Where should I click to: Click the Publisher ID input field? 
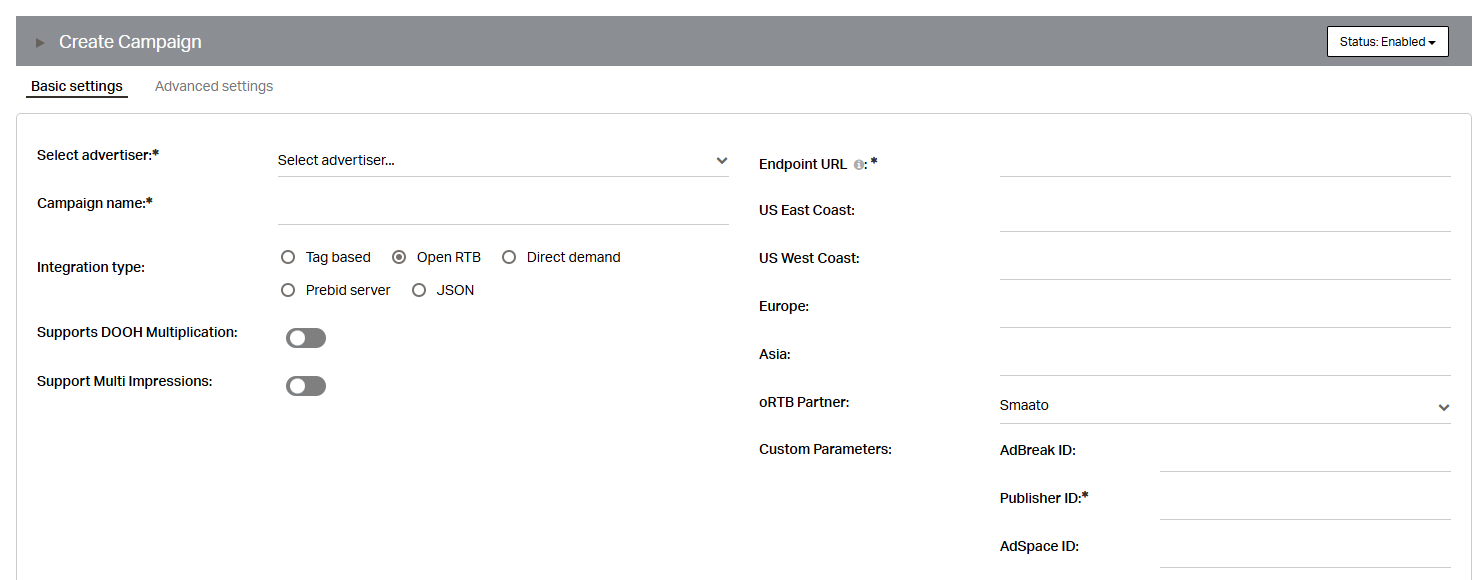point(1305,503)
